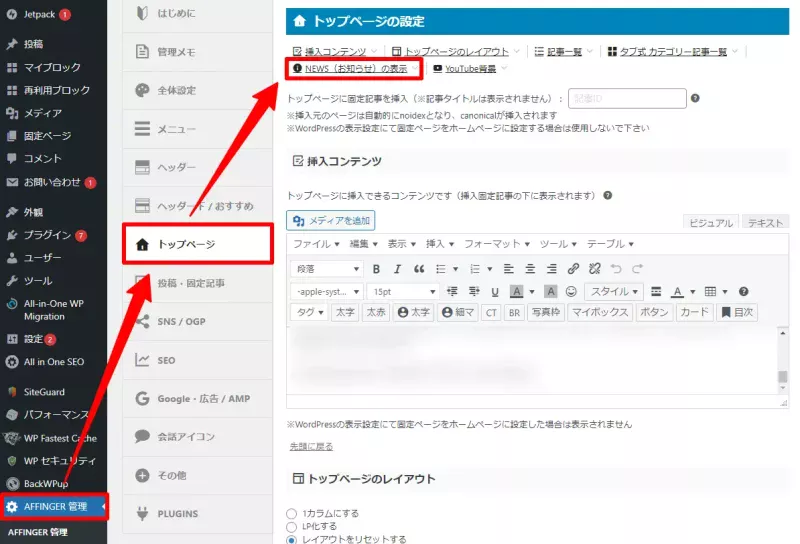Expand numbered list style arrow
800x544 pixels.
point(489,269)
